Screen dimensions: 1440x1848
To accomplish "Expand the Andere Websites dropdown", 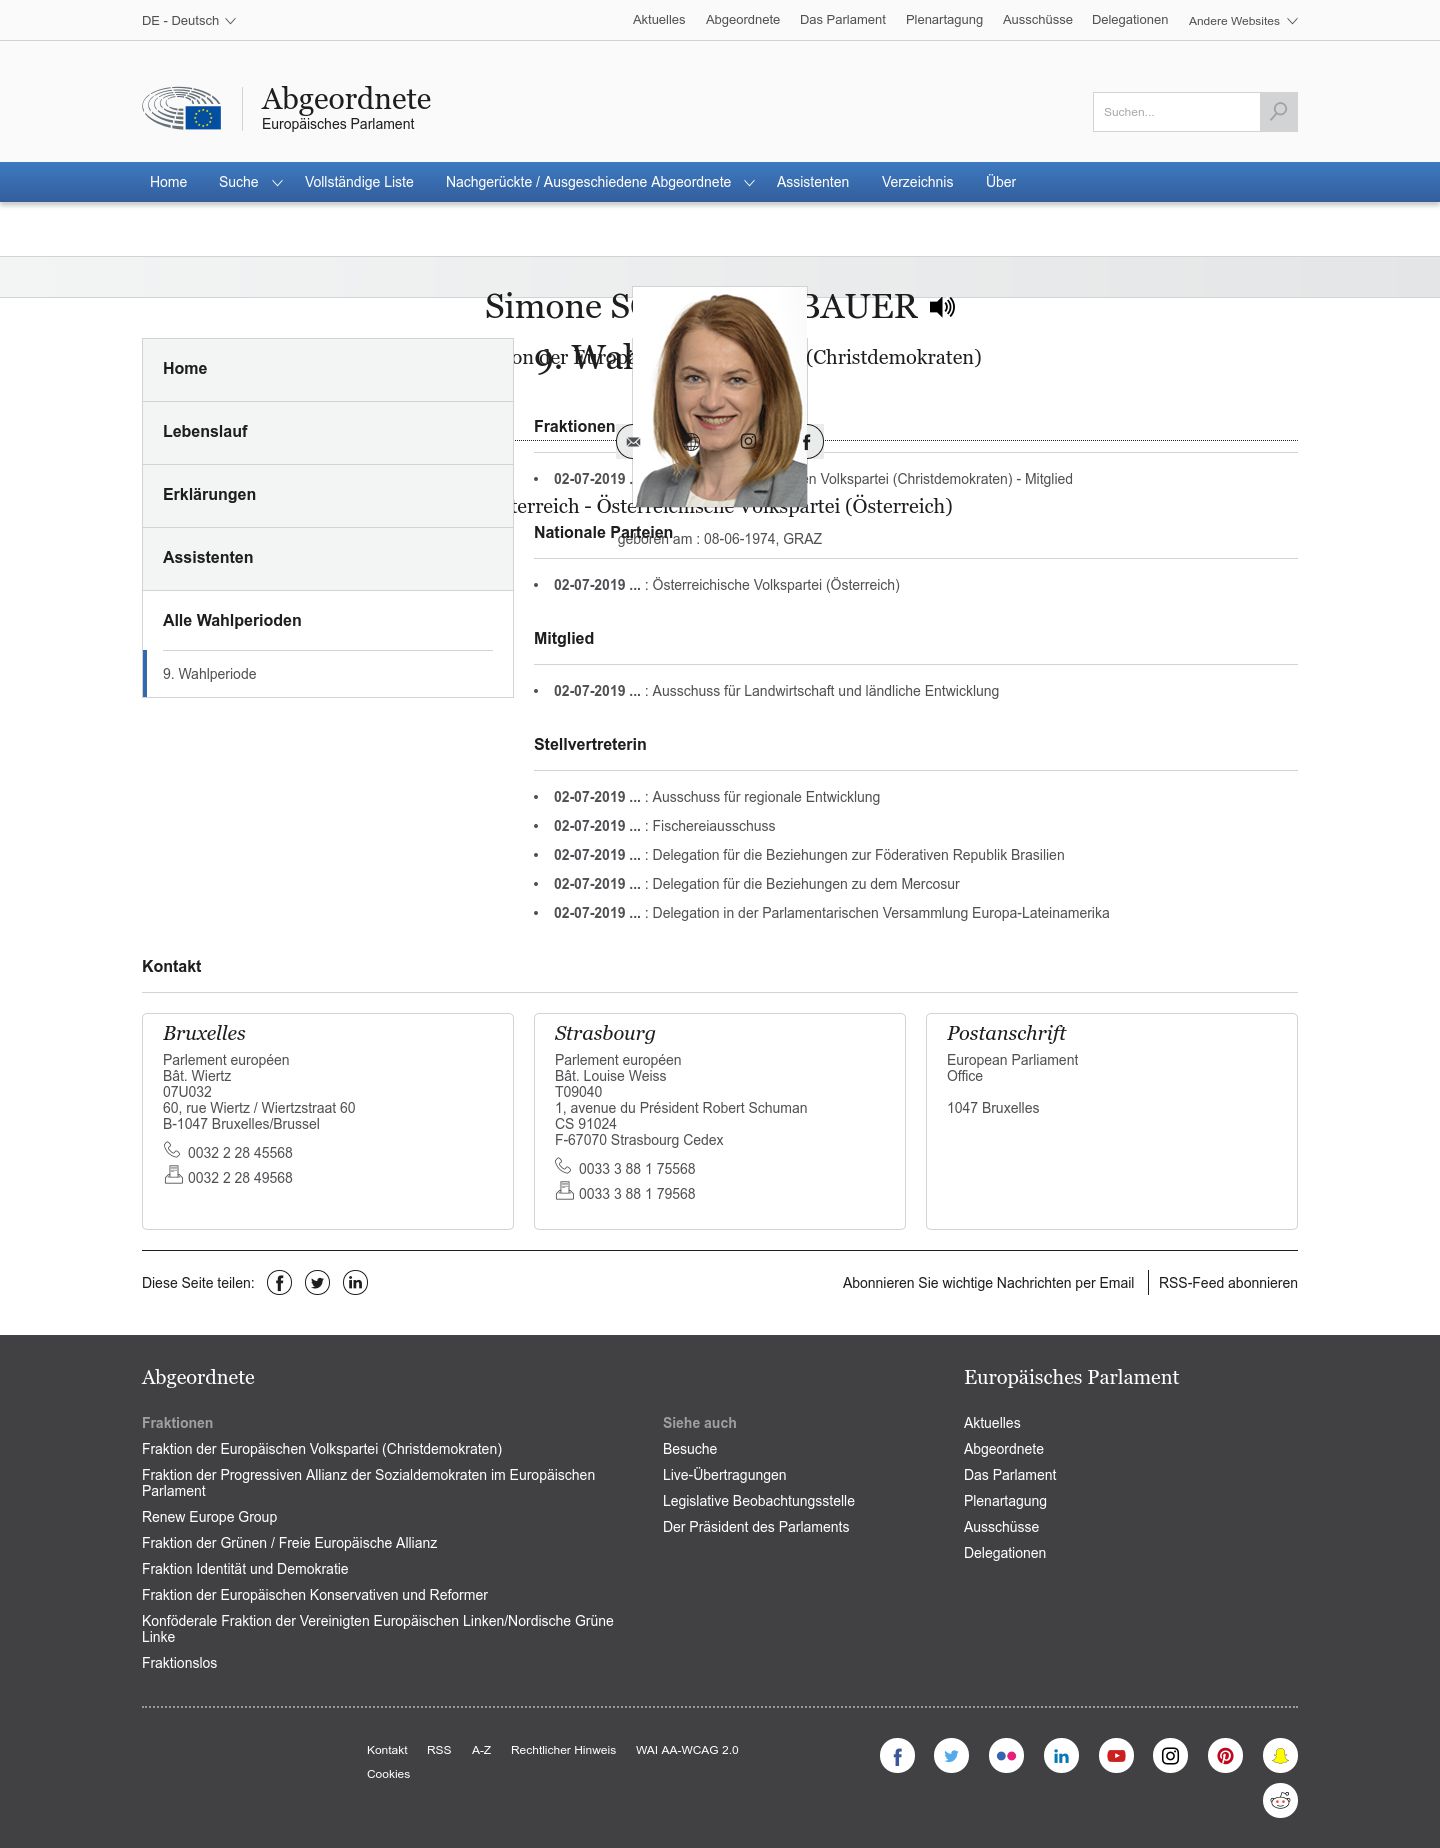I will (x=1243, y=20).
